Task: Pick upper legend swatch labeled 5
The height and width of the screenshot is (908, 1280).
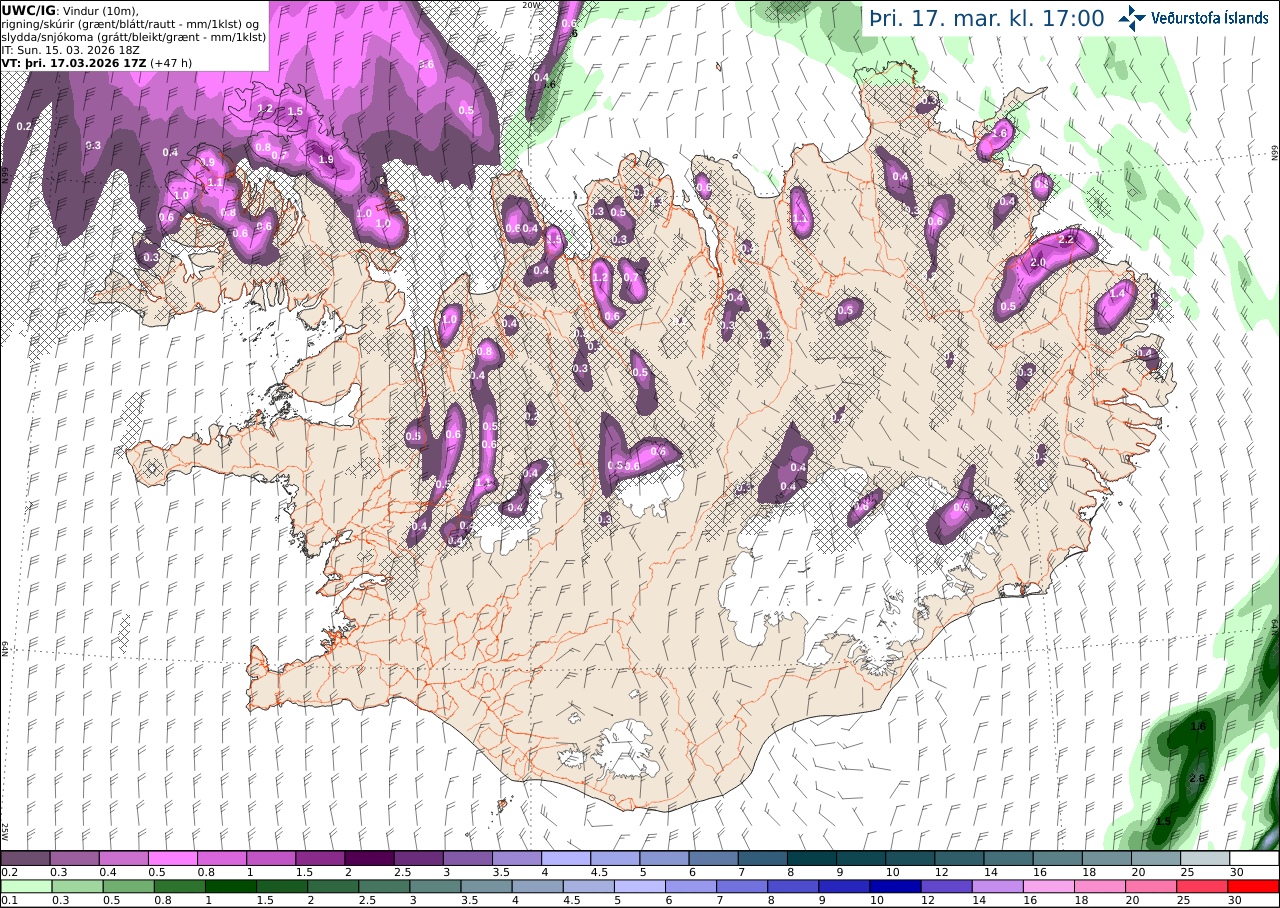Action: [665, 858]
